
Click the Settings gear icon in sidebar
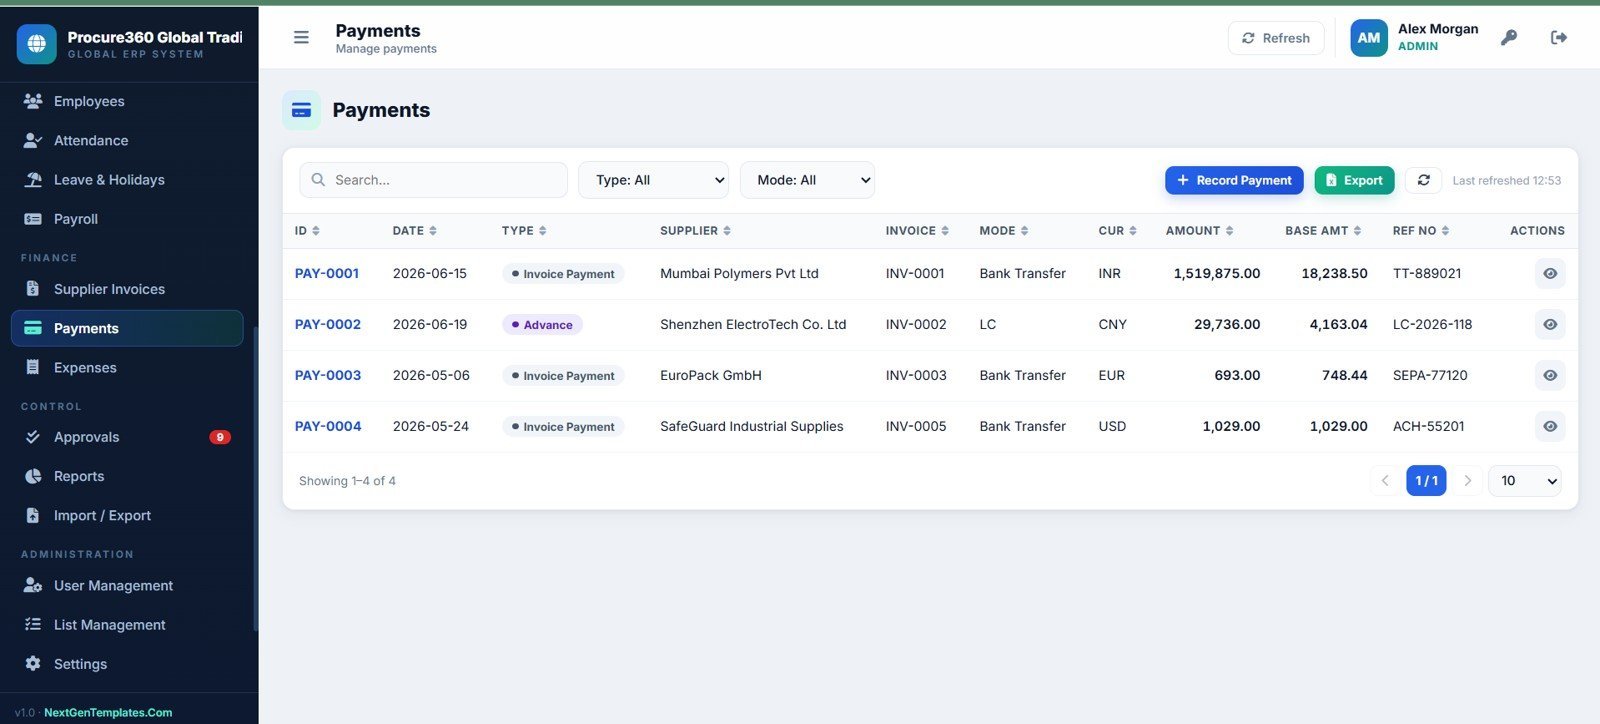tap(33, 664)
